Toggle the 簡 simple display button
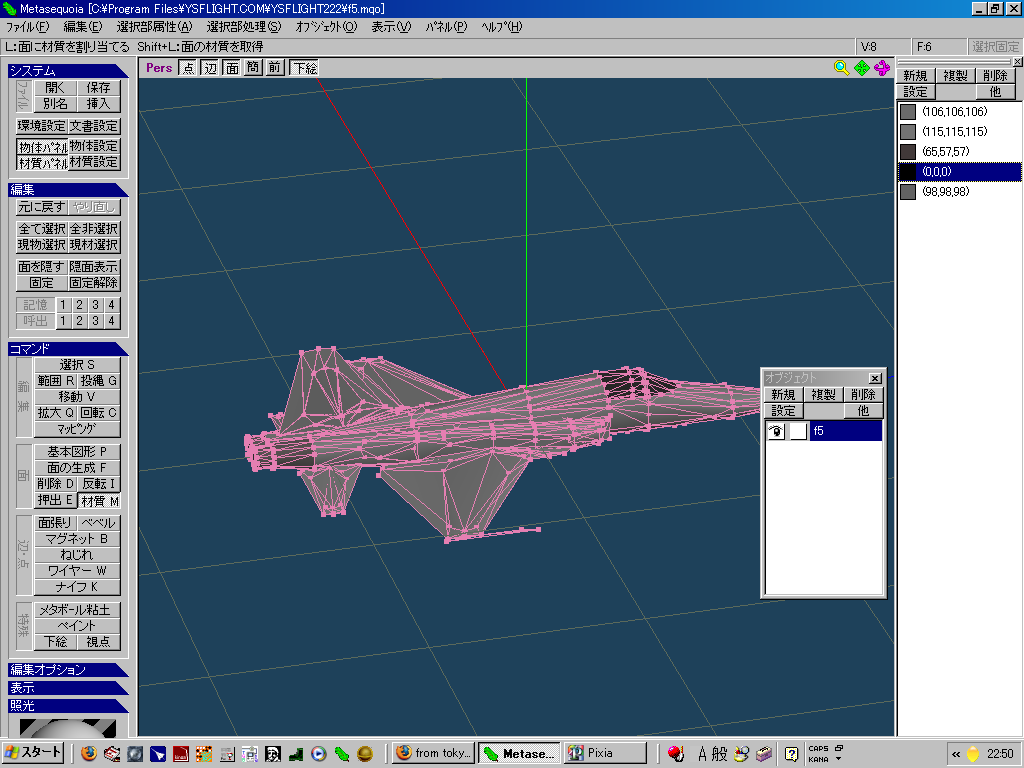The image size is (1024, 768). click(253, 67)
